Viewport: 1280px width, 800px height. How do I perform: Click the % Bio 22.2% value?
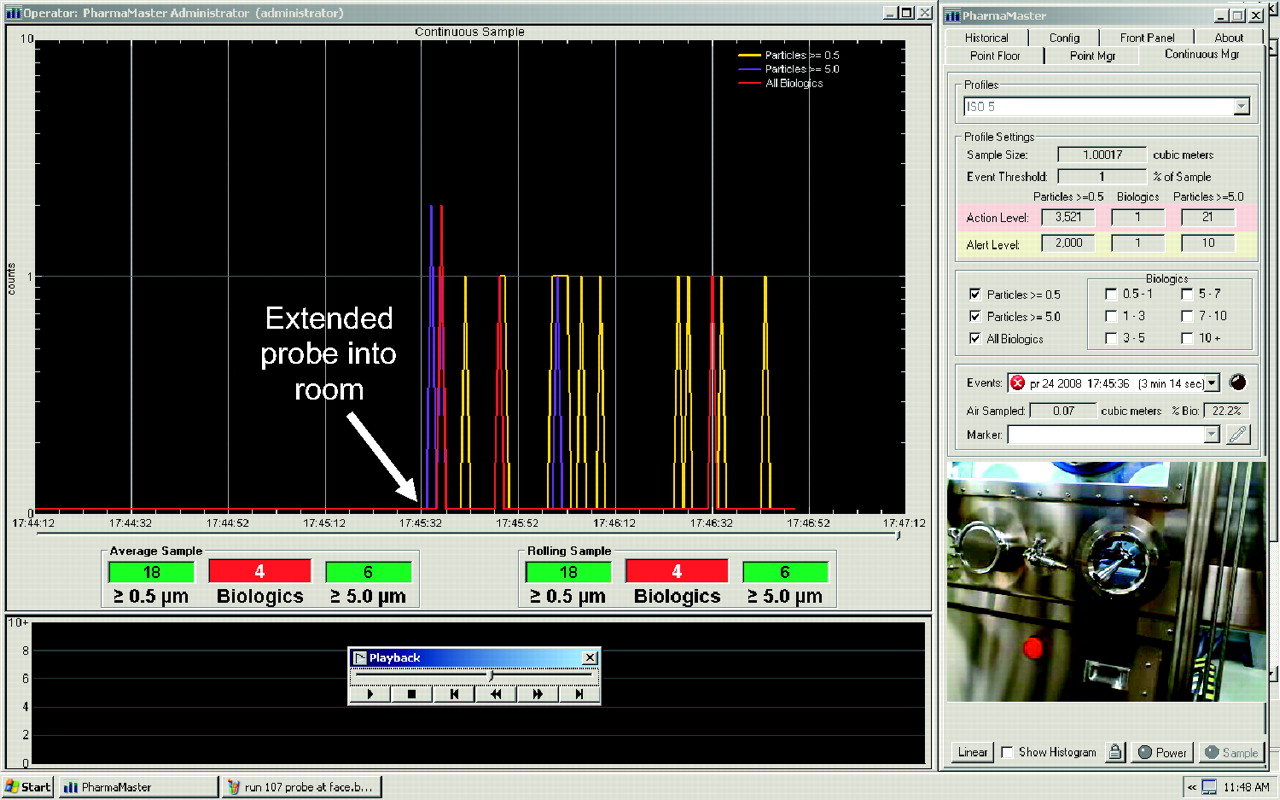click(x=1224, y=410)
